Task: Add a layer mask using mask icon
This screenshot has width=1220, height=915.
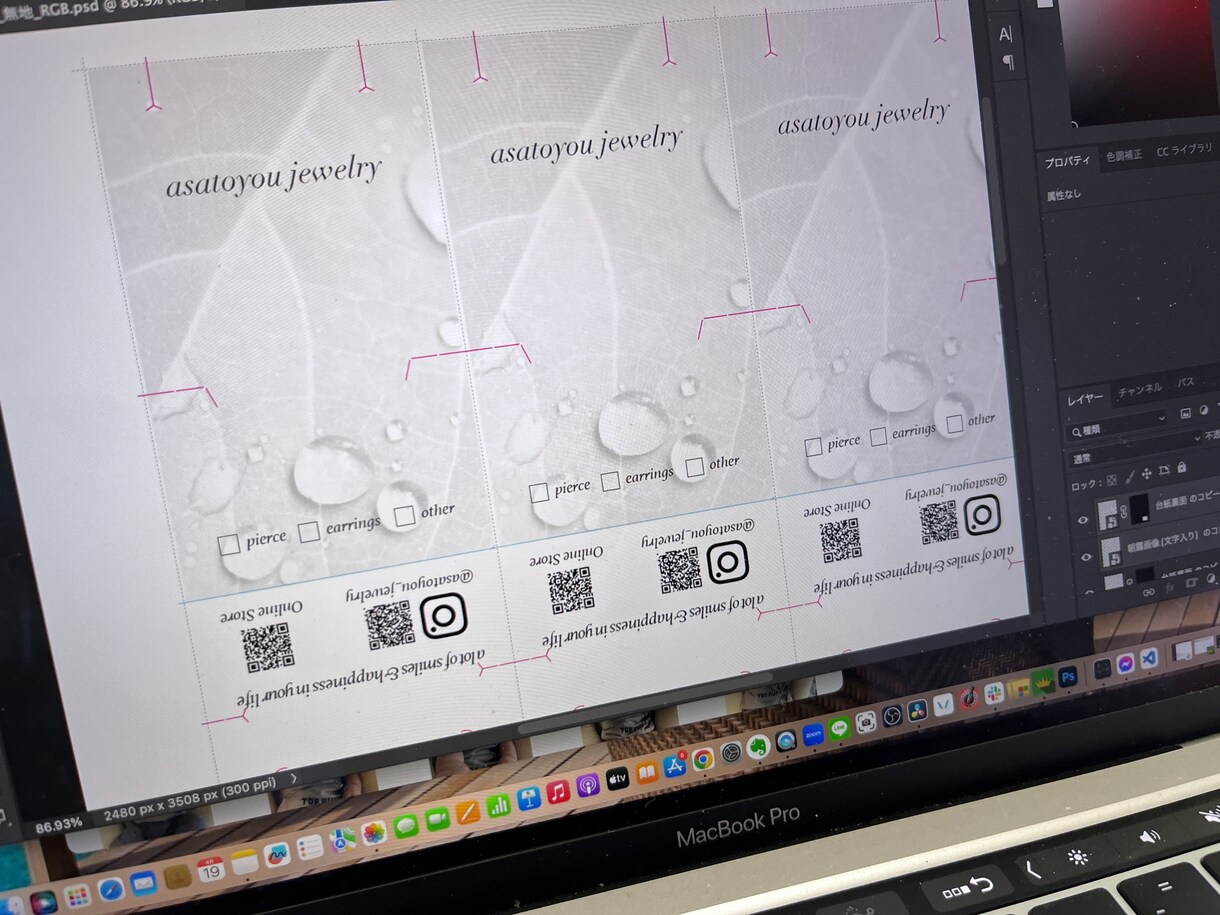Action: (x=1190, y=584)
